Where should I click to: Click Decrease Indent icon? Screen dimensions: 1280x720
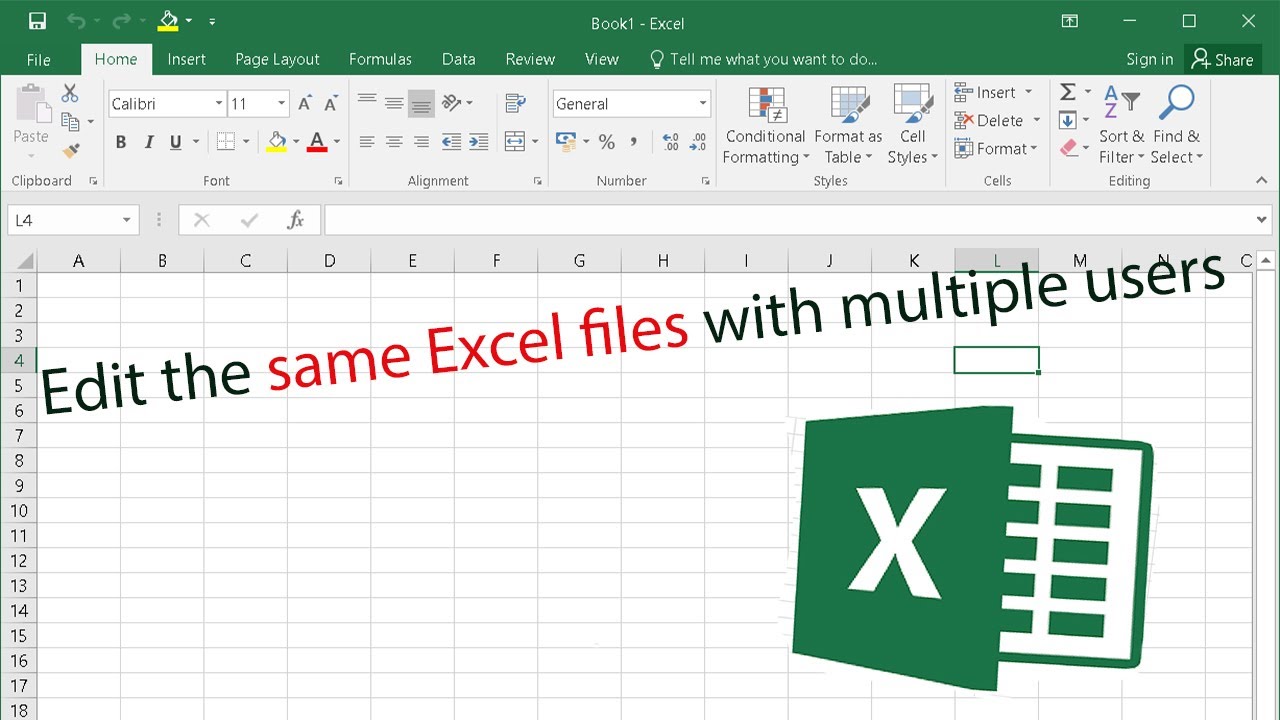click(451, 142)
